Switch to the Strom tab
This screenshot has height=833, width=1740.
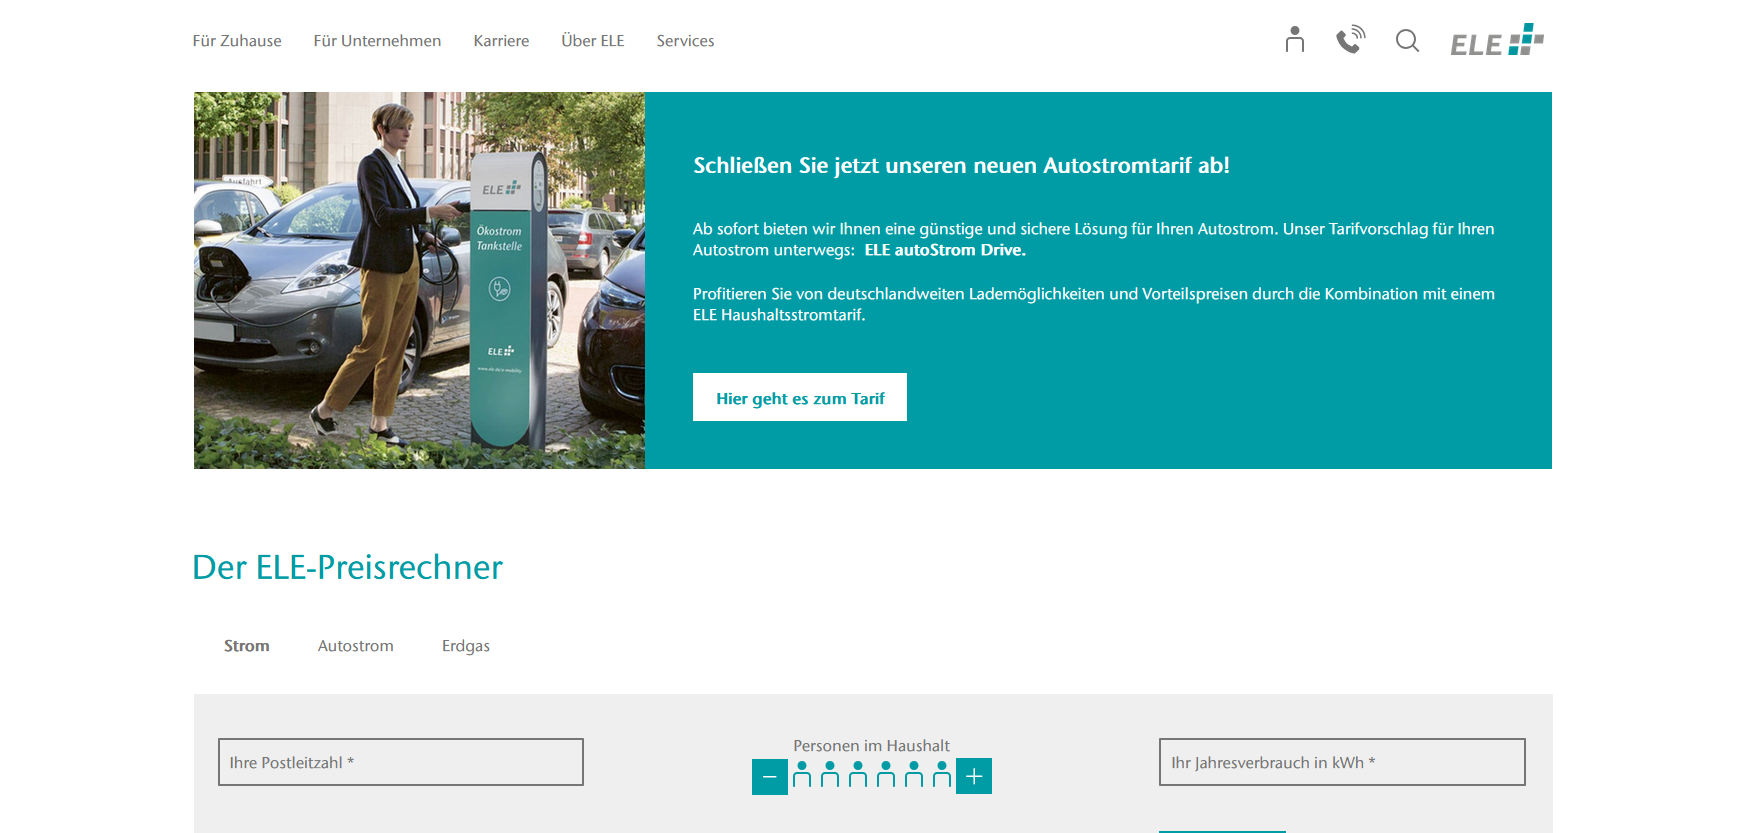point(247,646)
